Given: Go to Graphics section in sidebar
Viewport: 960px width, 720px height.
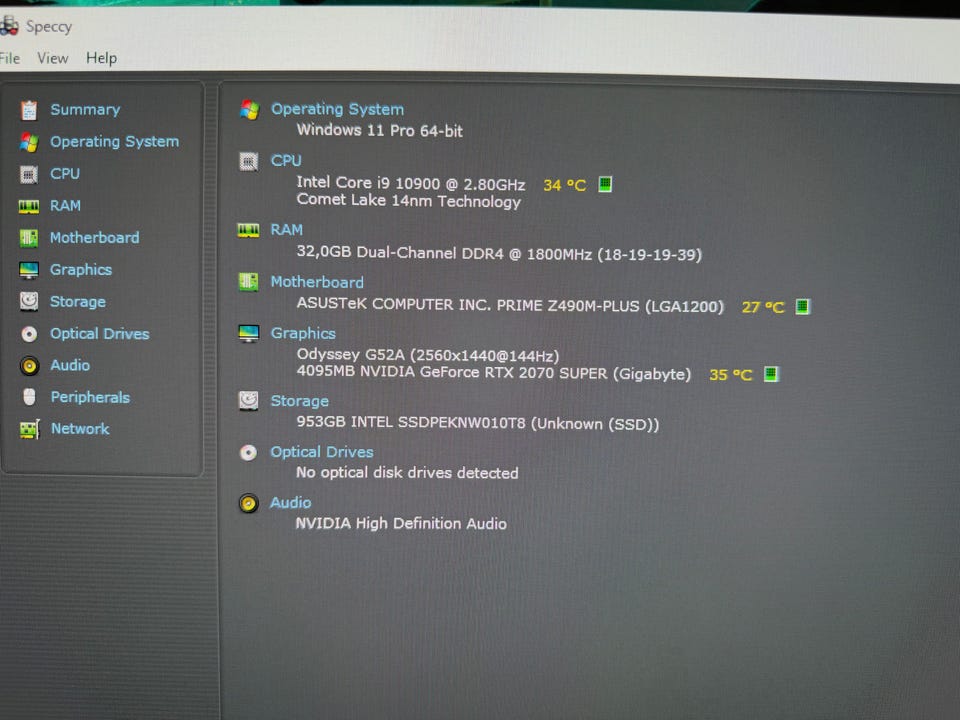Looking at the screenshot, I should (x=81, y=270).
